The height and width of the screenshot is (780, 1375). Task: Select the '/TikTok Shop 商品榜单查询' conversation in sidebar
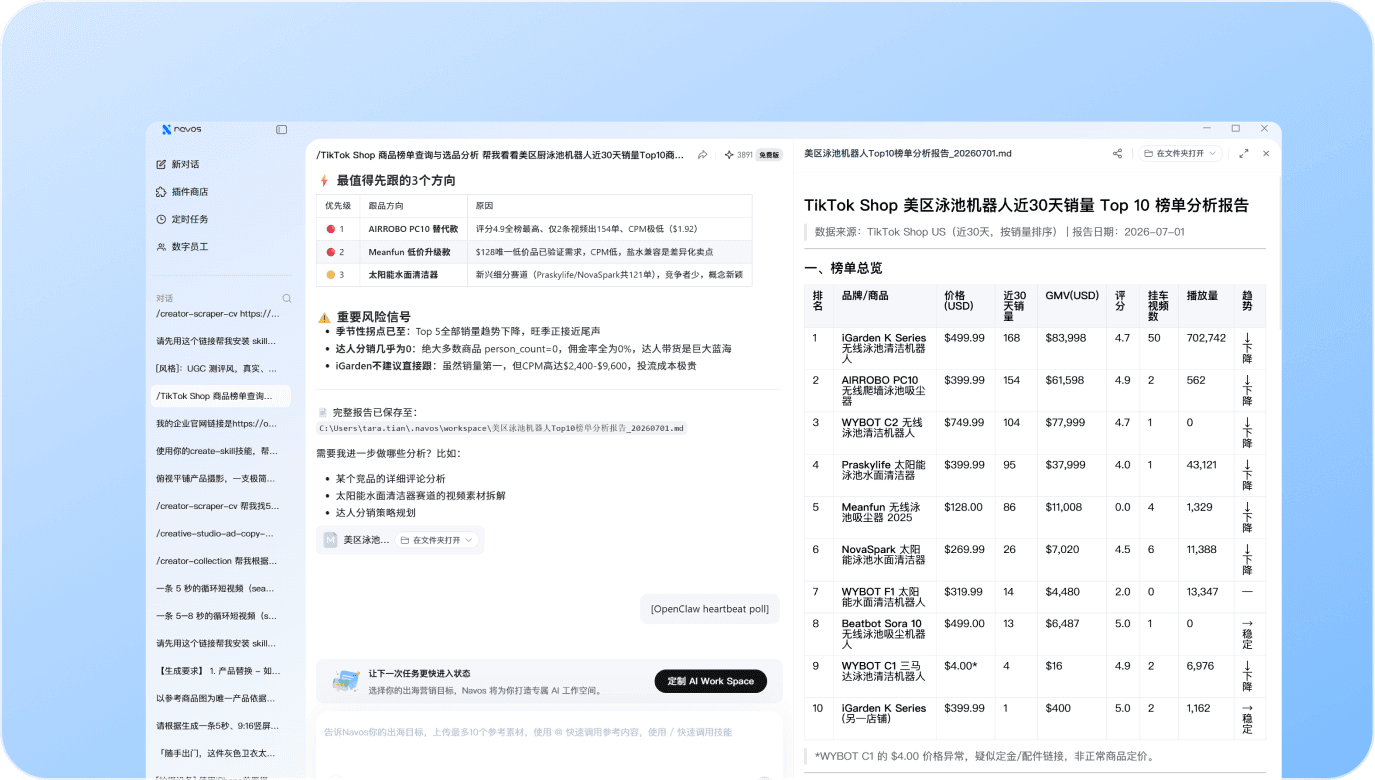pos(220,396)
